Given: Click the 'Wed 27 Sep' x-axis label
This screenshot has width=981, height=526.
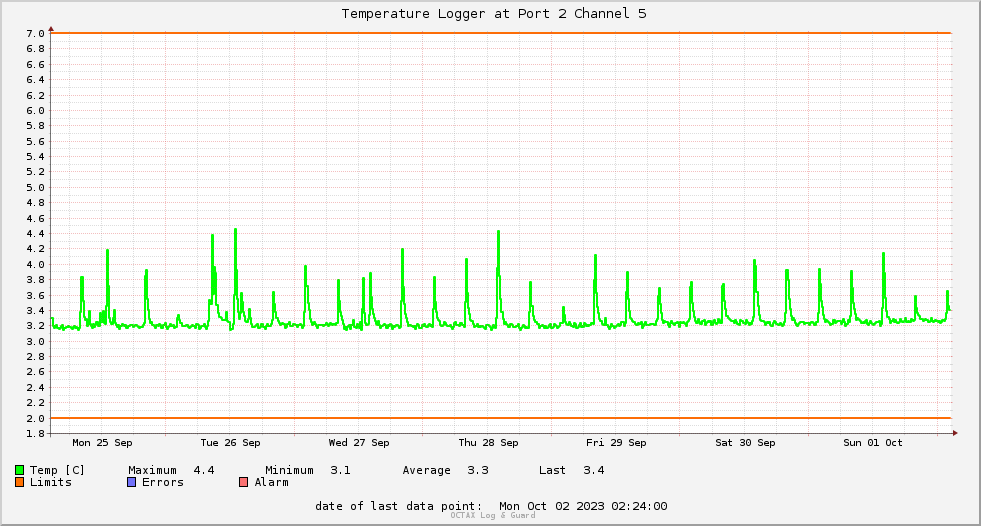Looking at the screenshot, I should pos(358,443).
